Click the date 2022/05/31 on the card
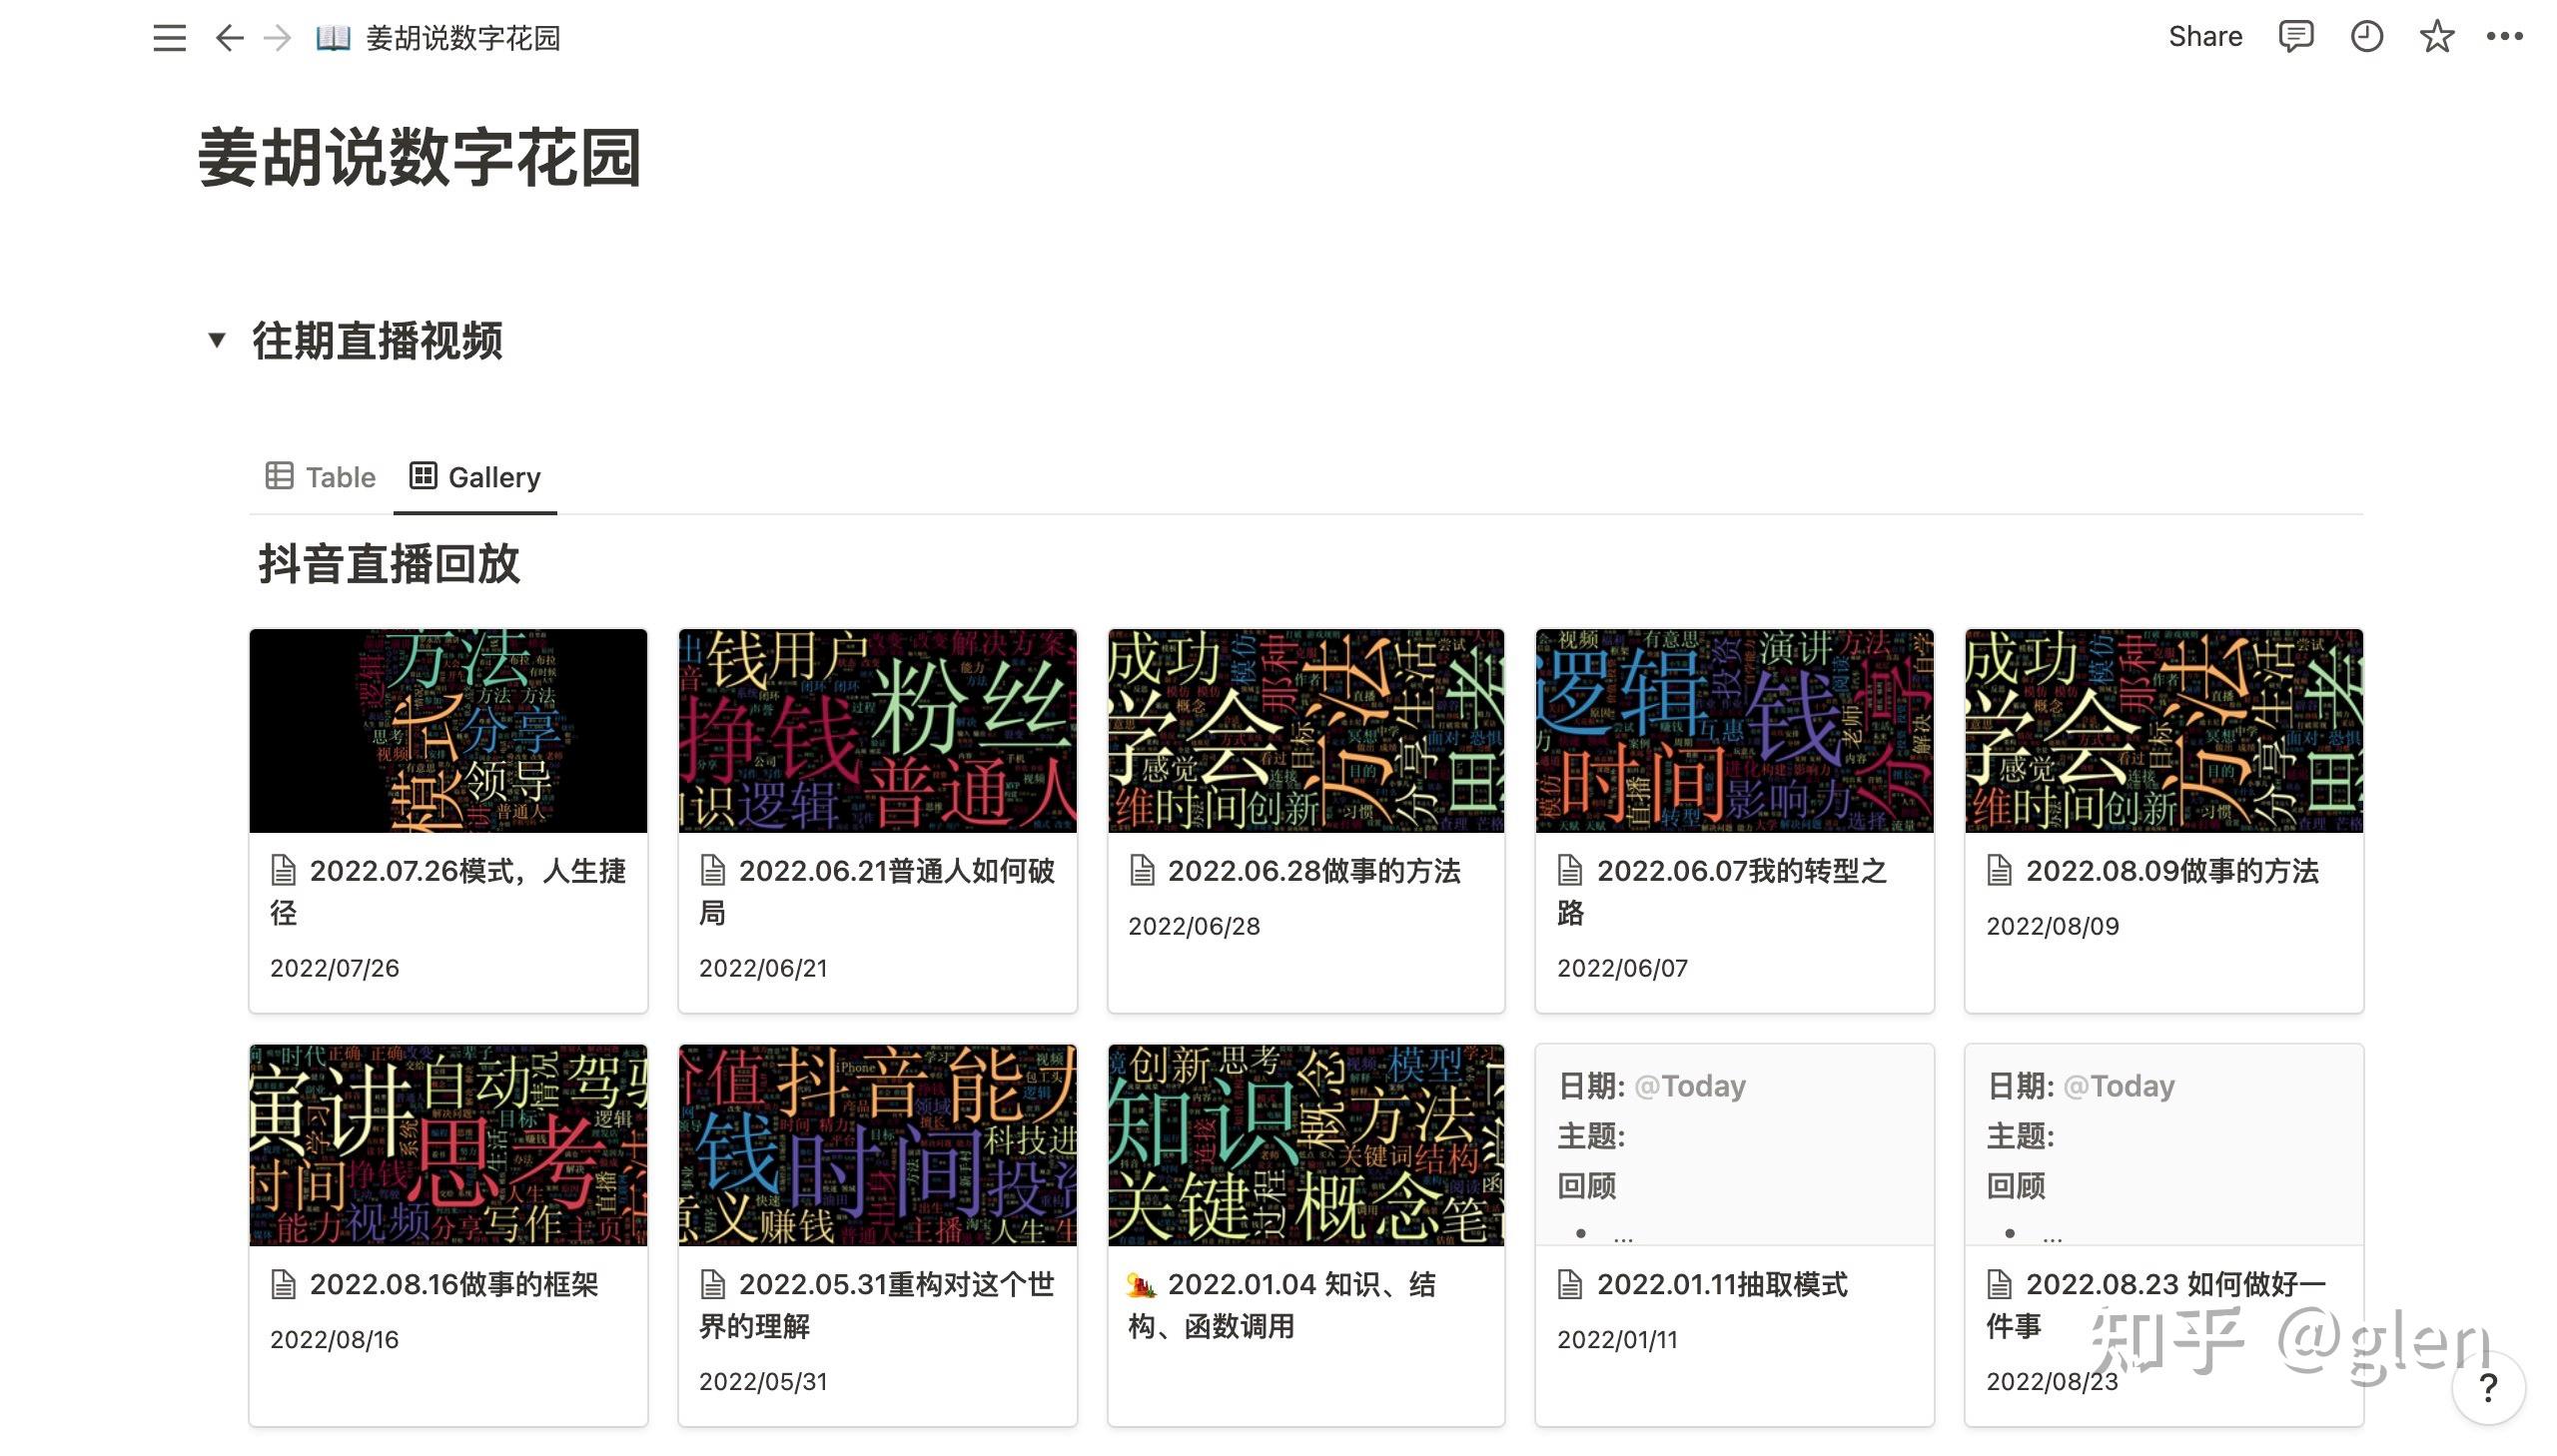The width and height of the screenshot is (2557, 1456). coord(763,1382)
